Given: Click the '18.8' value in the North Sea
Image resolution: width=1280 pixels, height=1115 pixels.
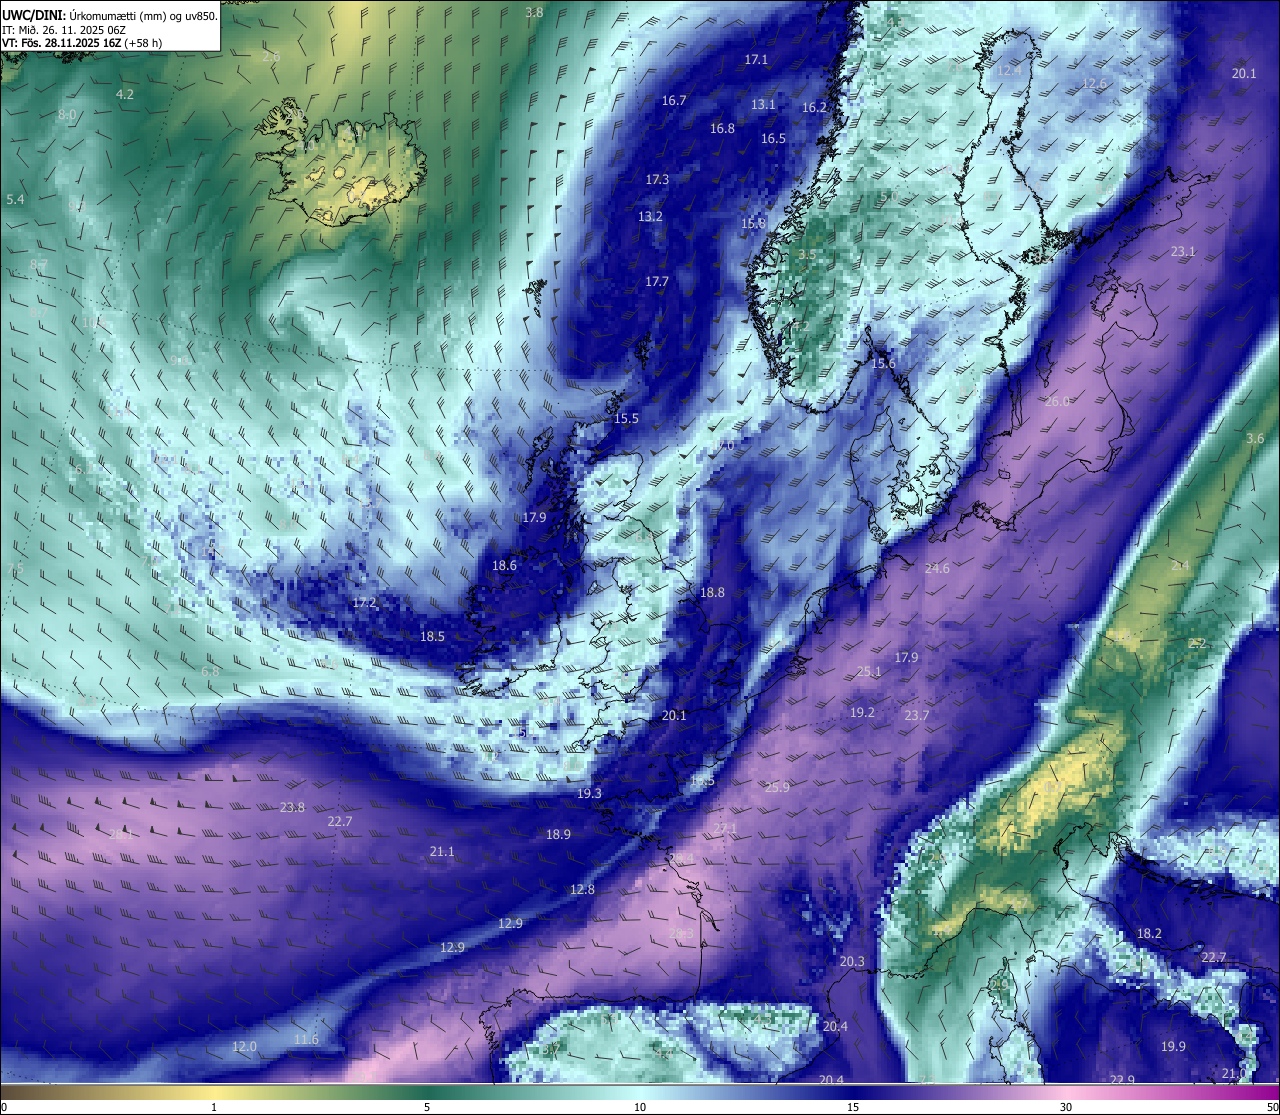Looking at the screenshot, I should pos(712,592).
